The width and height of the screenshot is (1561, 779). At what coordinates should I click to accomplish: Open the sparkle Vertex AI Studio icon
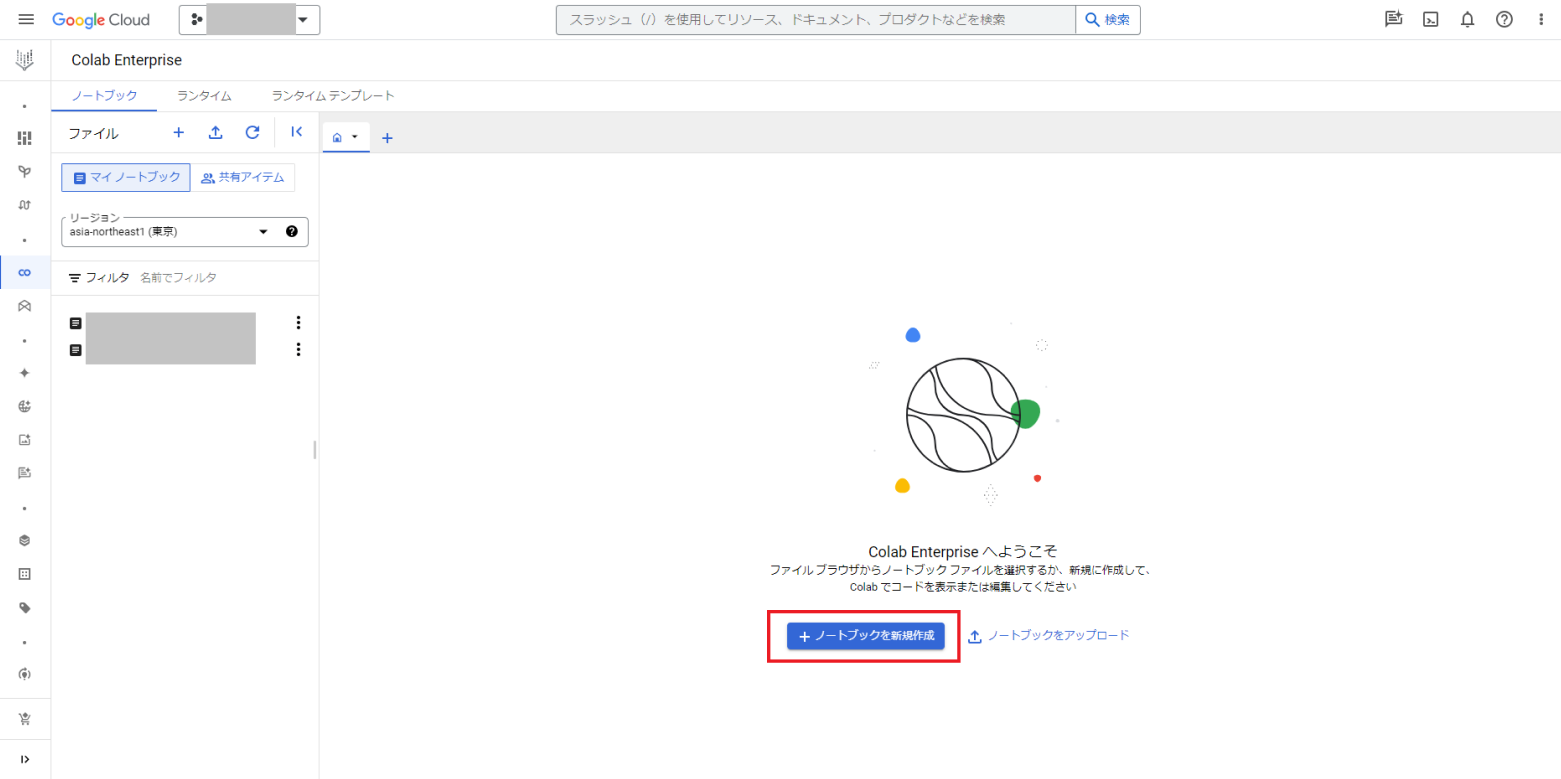(x=25, y=373)
